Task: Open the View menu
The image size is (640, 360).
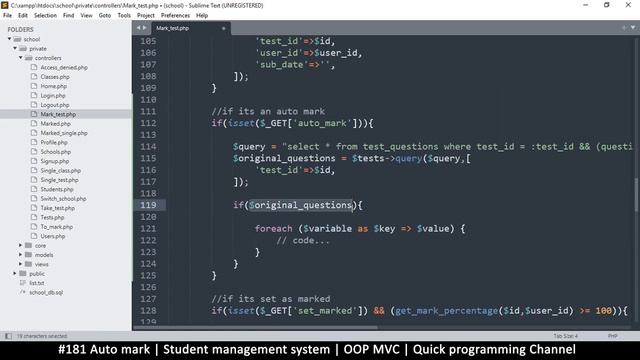Action: (x=86, y=15)
